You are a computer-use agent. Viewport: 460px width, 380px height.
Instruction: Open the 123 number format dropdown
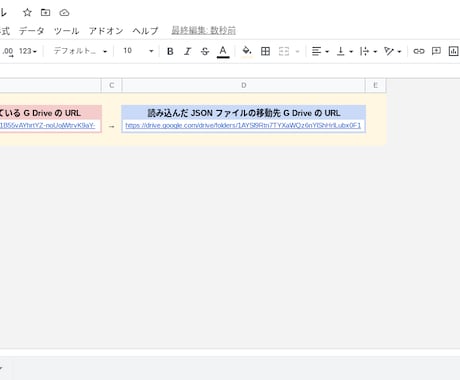(x=28, y=51)
